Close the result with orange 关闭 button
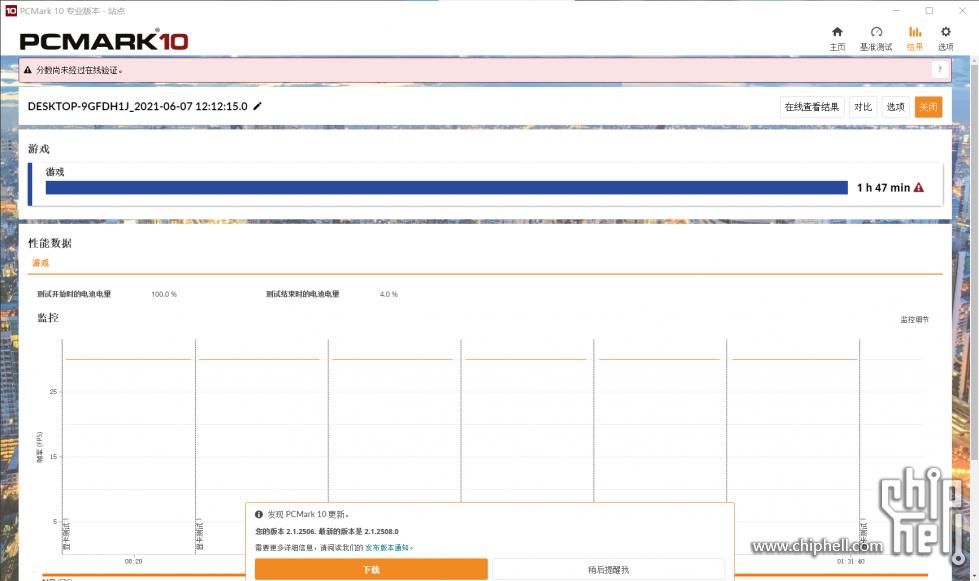The image size is (979, 581). [x=928, y=107]
